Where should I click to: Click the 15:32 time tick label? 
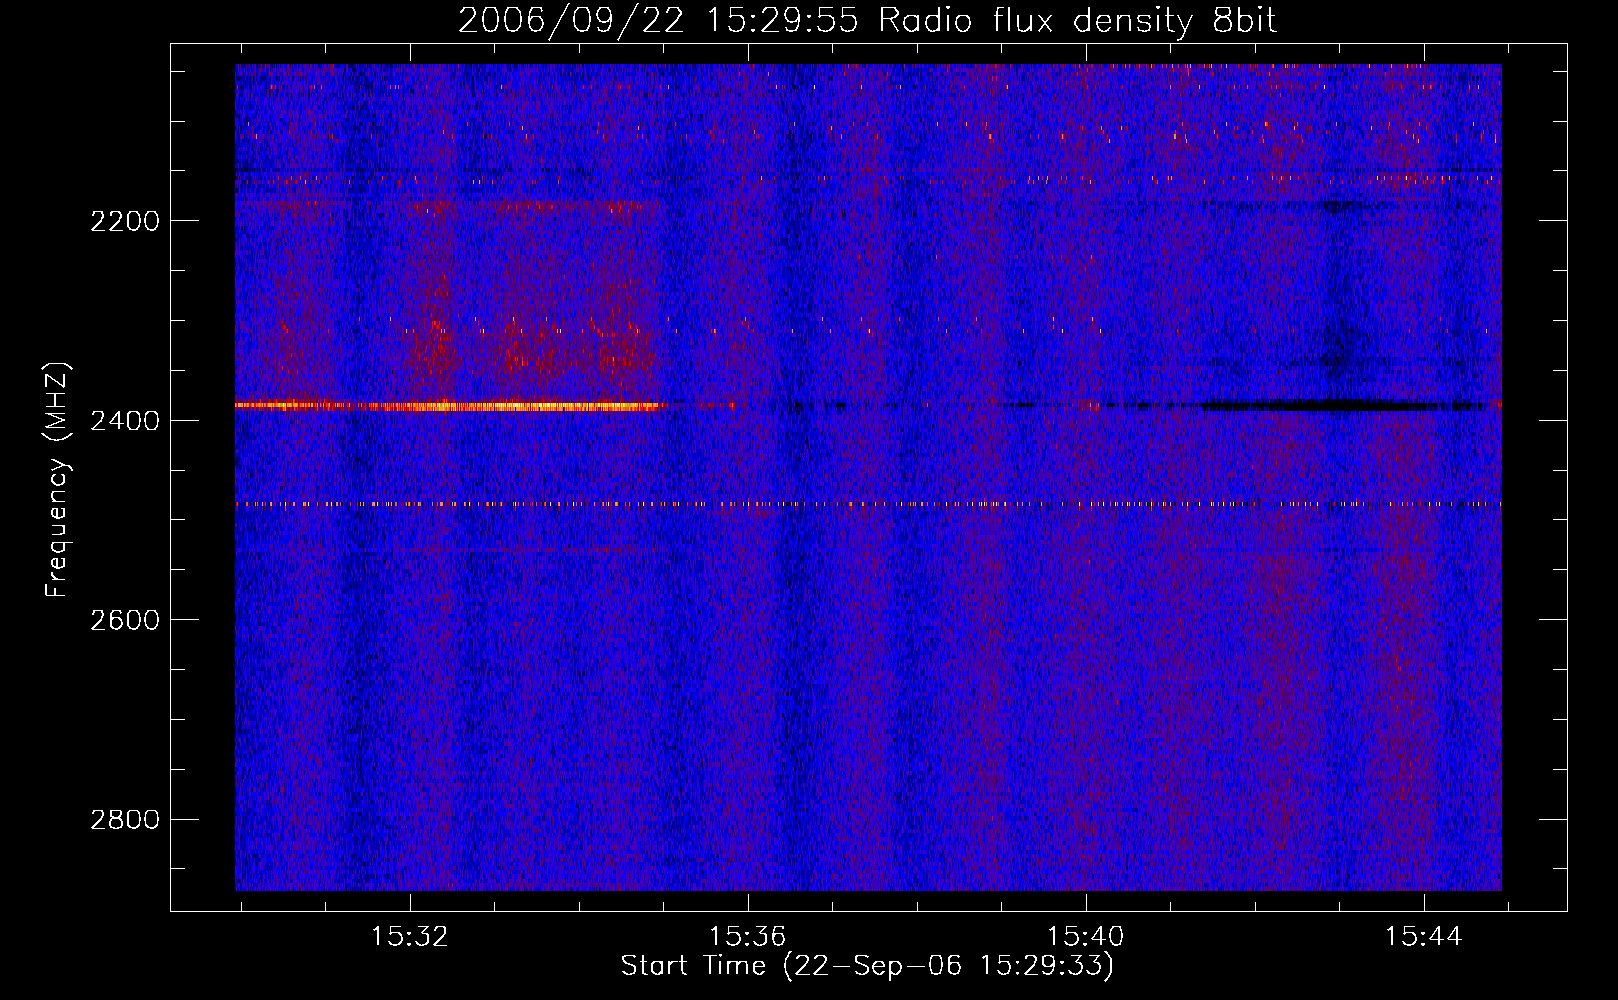click(x=409, y=937)
